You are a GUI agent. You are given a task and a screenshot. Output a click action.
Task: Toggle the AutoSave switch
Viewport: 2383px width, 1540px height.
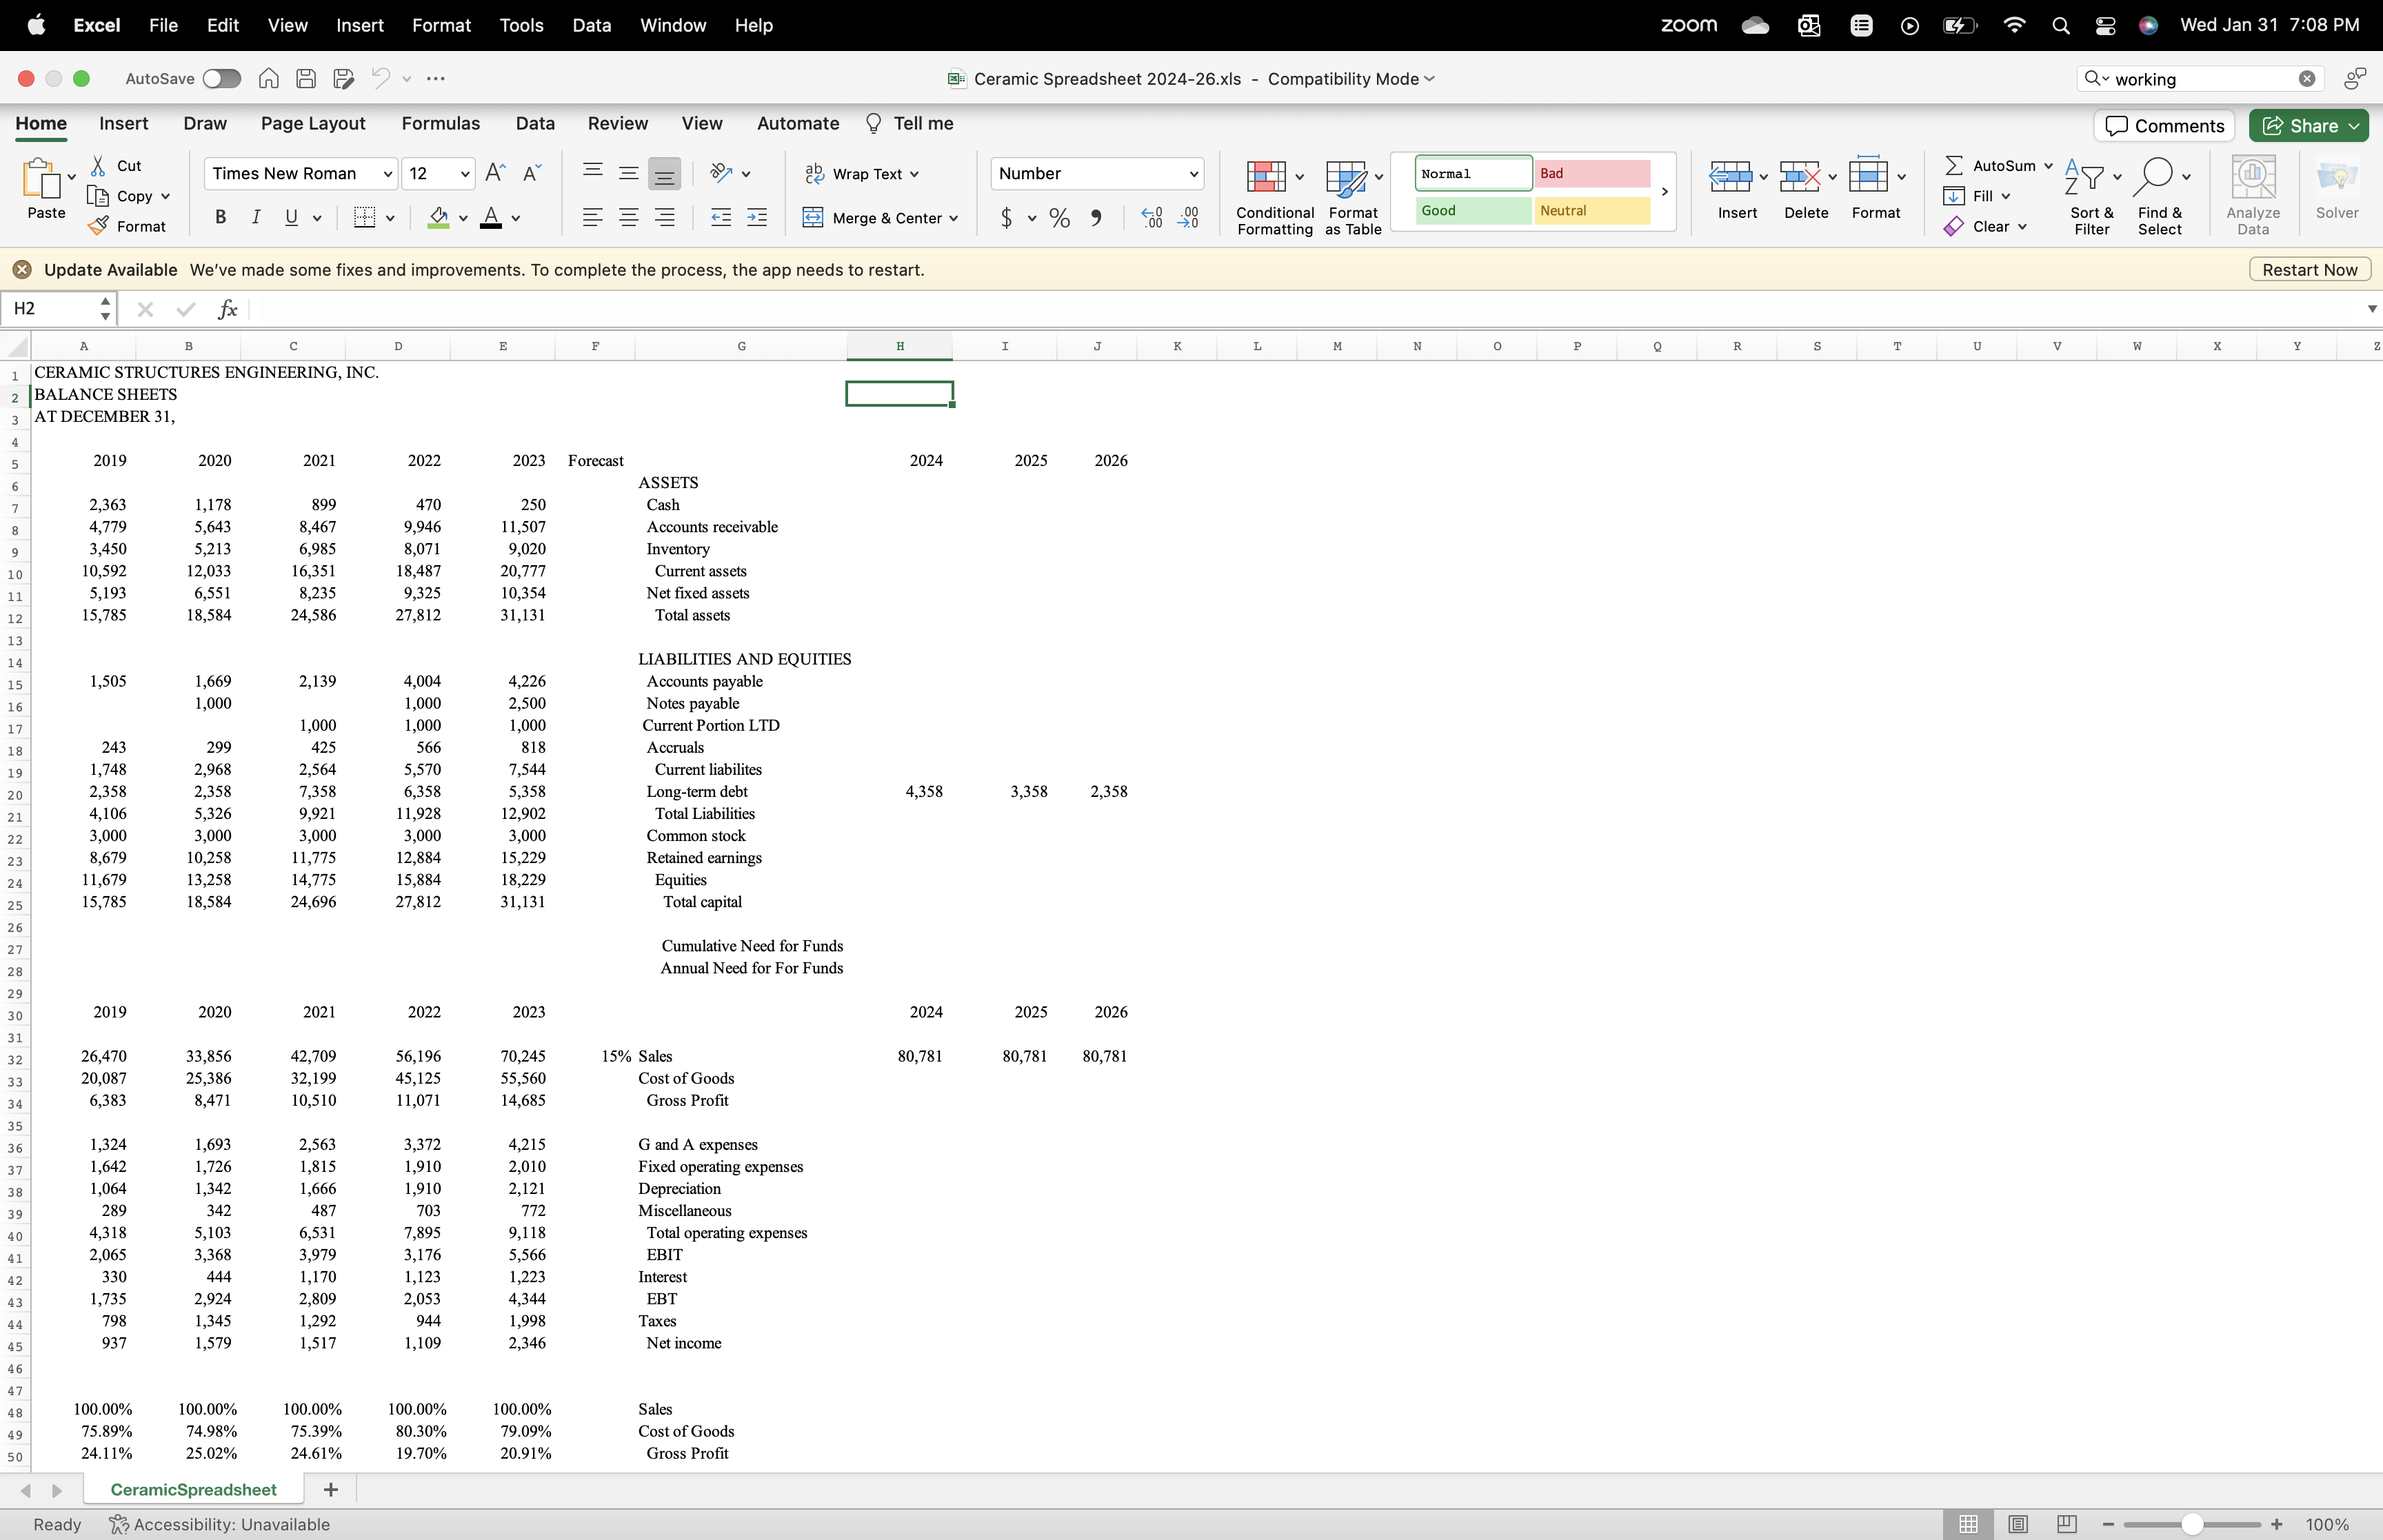(221, 79)
